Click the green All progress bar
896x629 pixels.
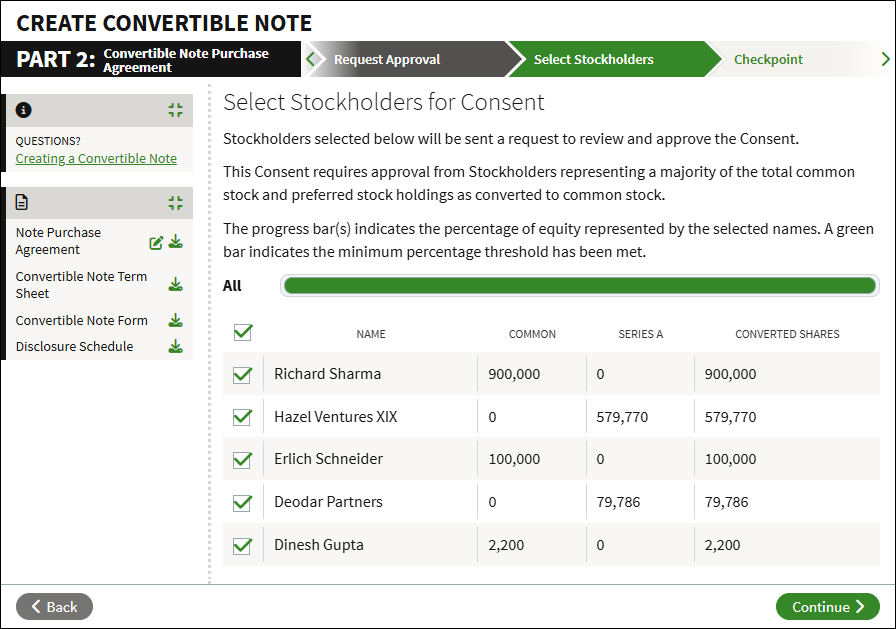coord(579,286)
